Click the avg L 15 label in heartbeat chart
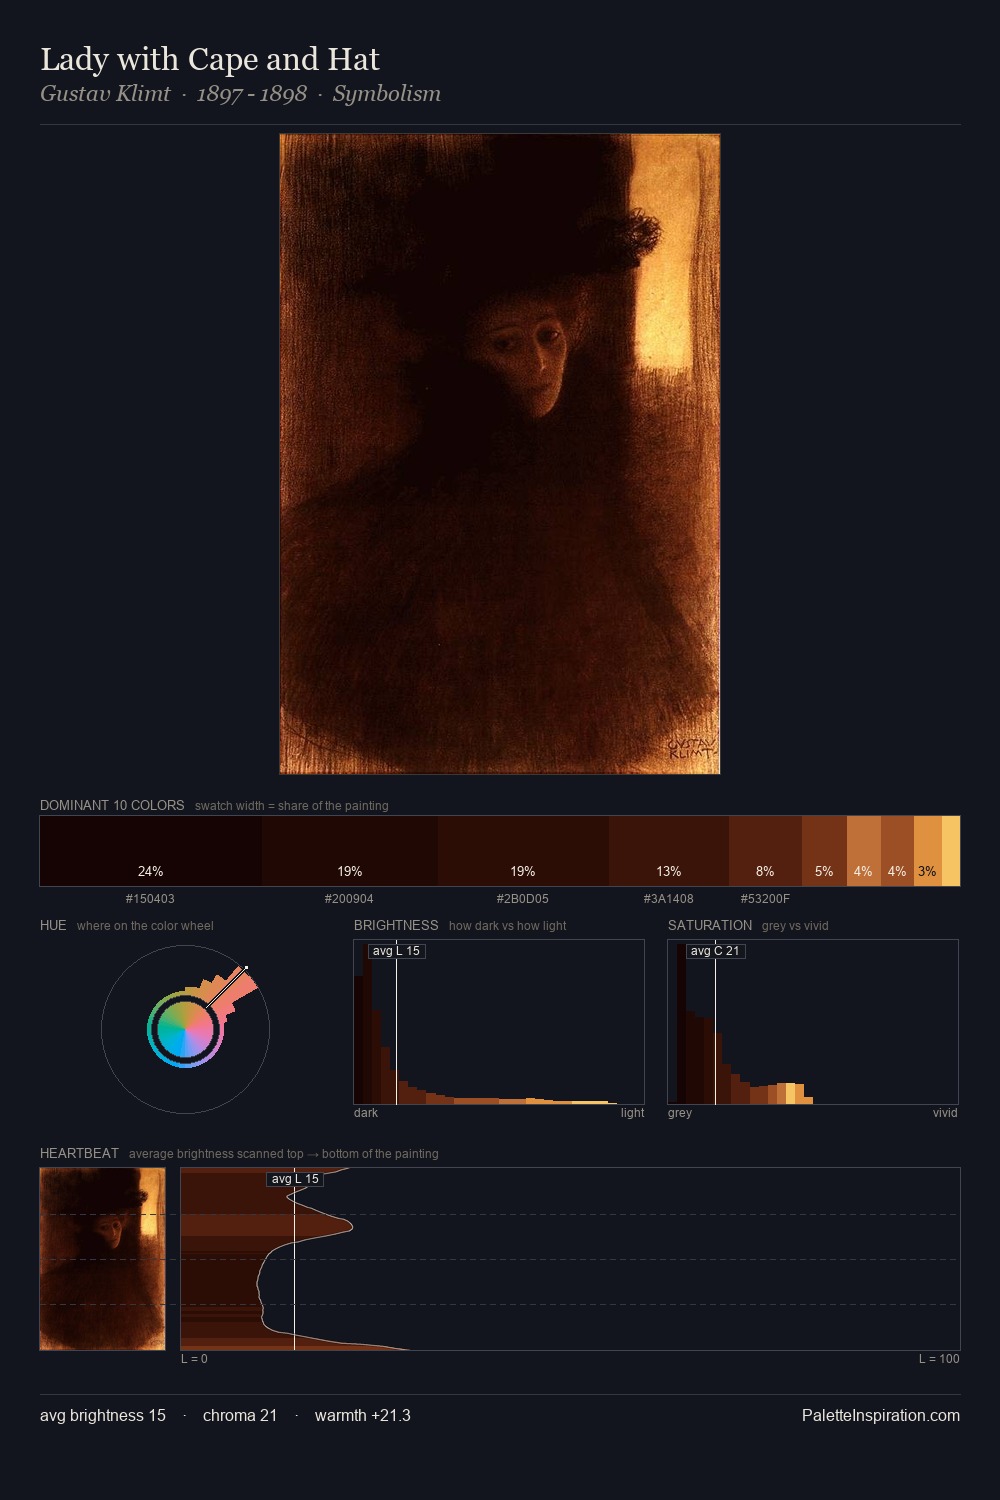Viewport: 1000px width, 1500px height. click(x=295, y=1179)
